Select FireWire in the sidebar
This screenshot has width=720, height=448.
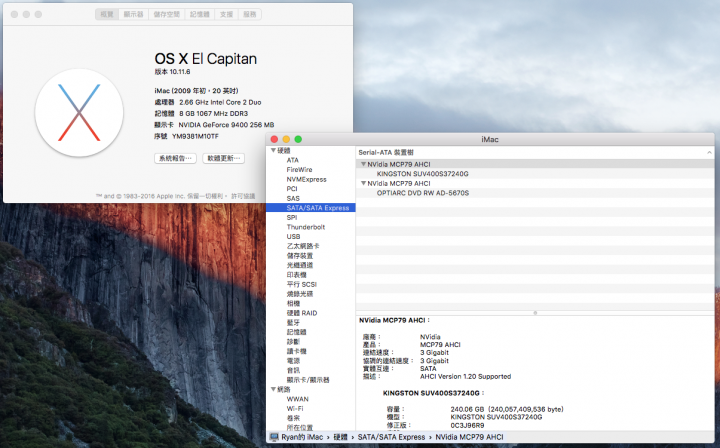299,170
